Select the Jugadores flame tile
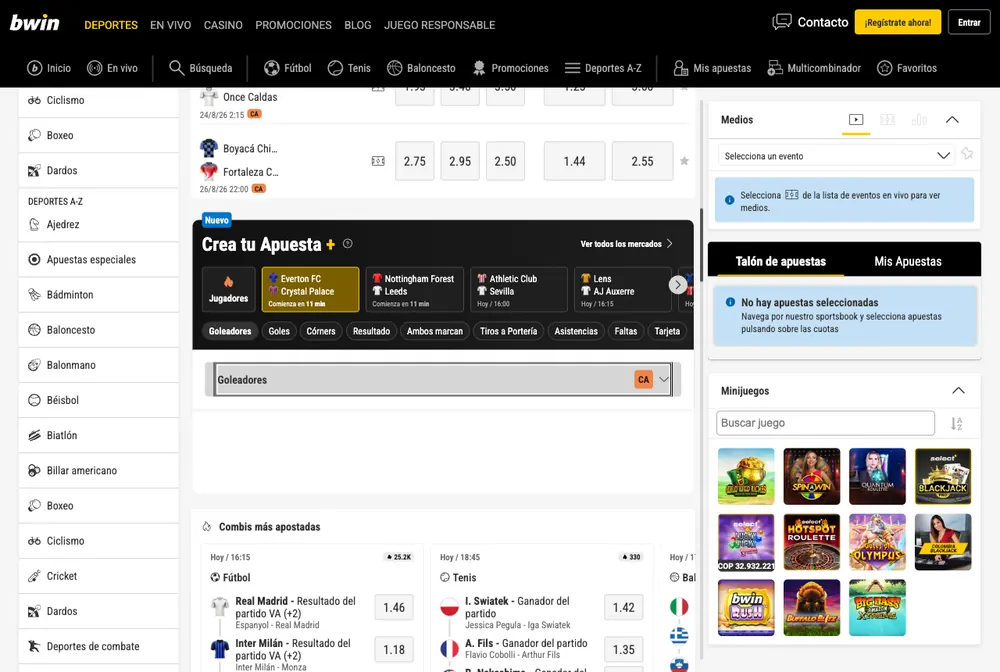 pyautogui.click(x=228, y=289)
